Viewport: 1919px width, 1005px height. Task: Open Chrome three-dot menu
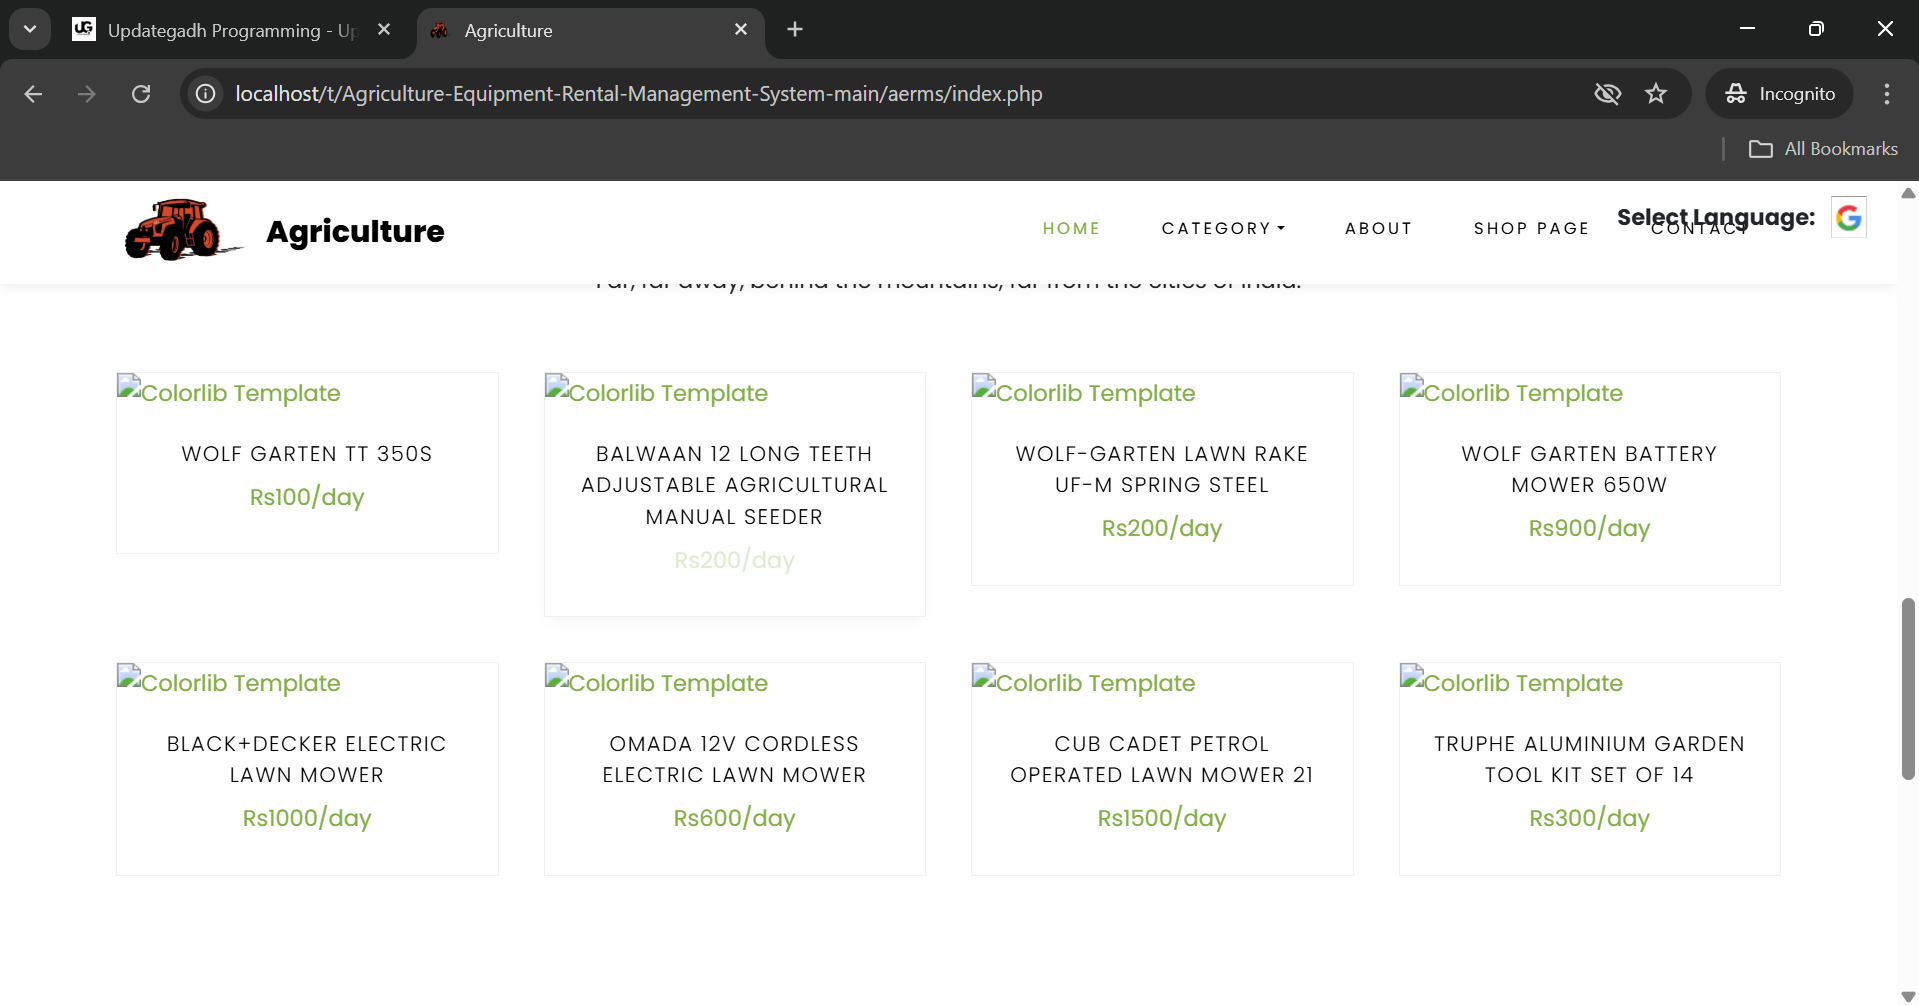point(1887,94)
